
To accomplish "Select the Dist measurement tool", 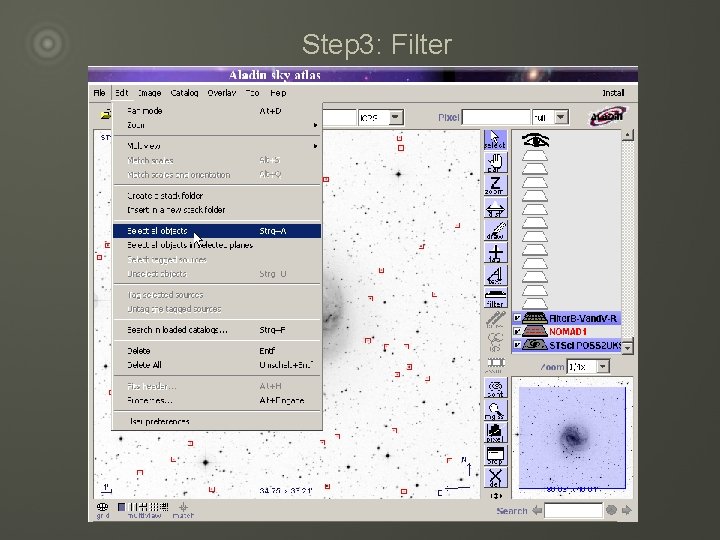I will (495, 208).
